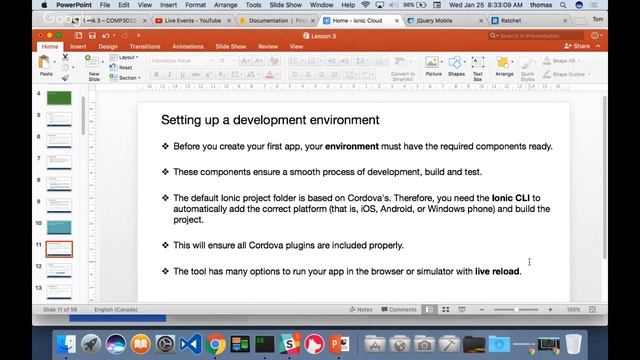Select slide 10 teal thumbnail

tap(59, 227)
